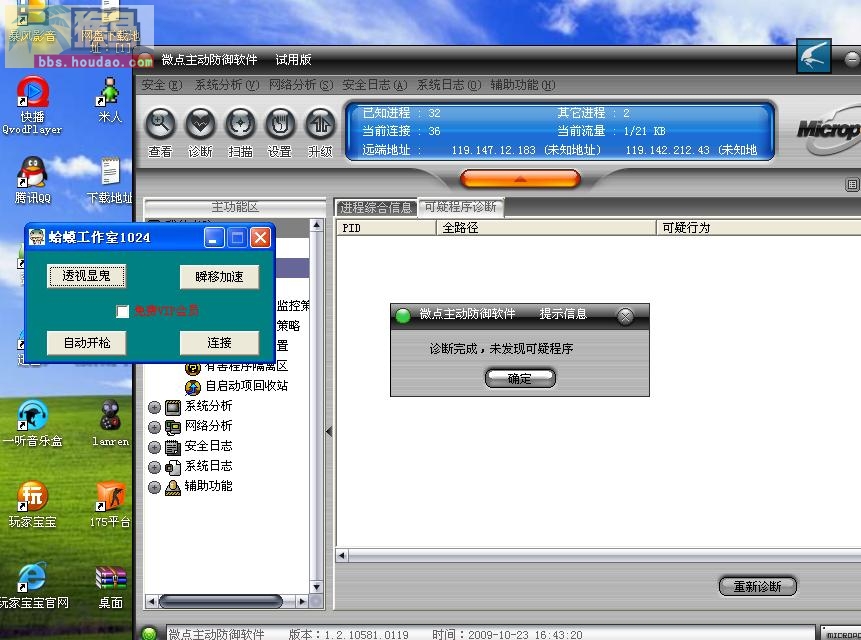Click the 确定 button in the dialog

(520, 378)
